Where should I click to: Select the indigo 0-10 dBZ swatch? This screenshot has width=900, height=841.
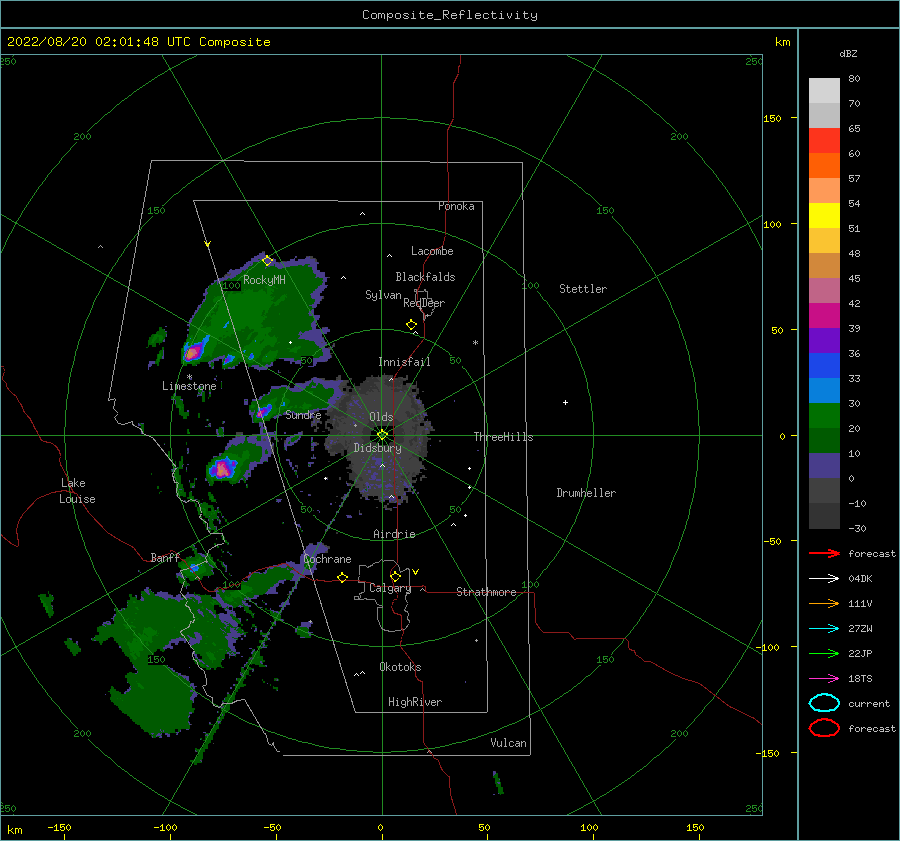[824, 466]
